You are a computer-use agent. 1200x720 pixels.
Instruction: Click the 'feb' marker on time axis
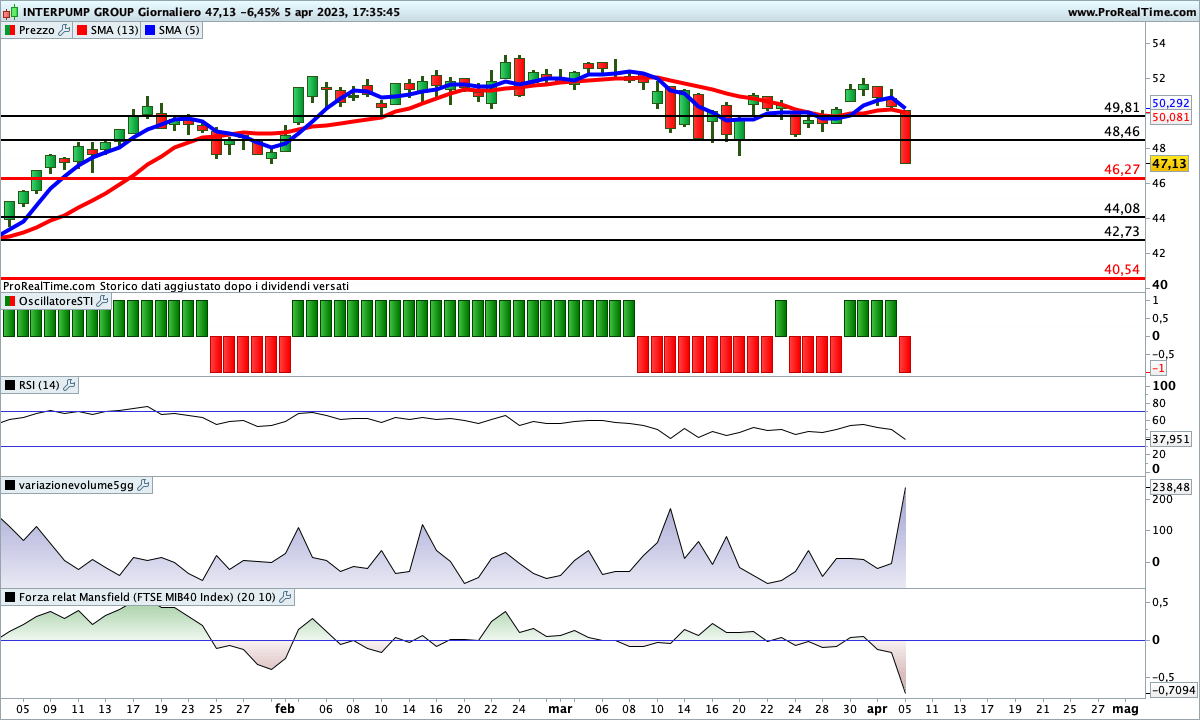tap(284, 708)
